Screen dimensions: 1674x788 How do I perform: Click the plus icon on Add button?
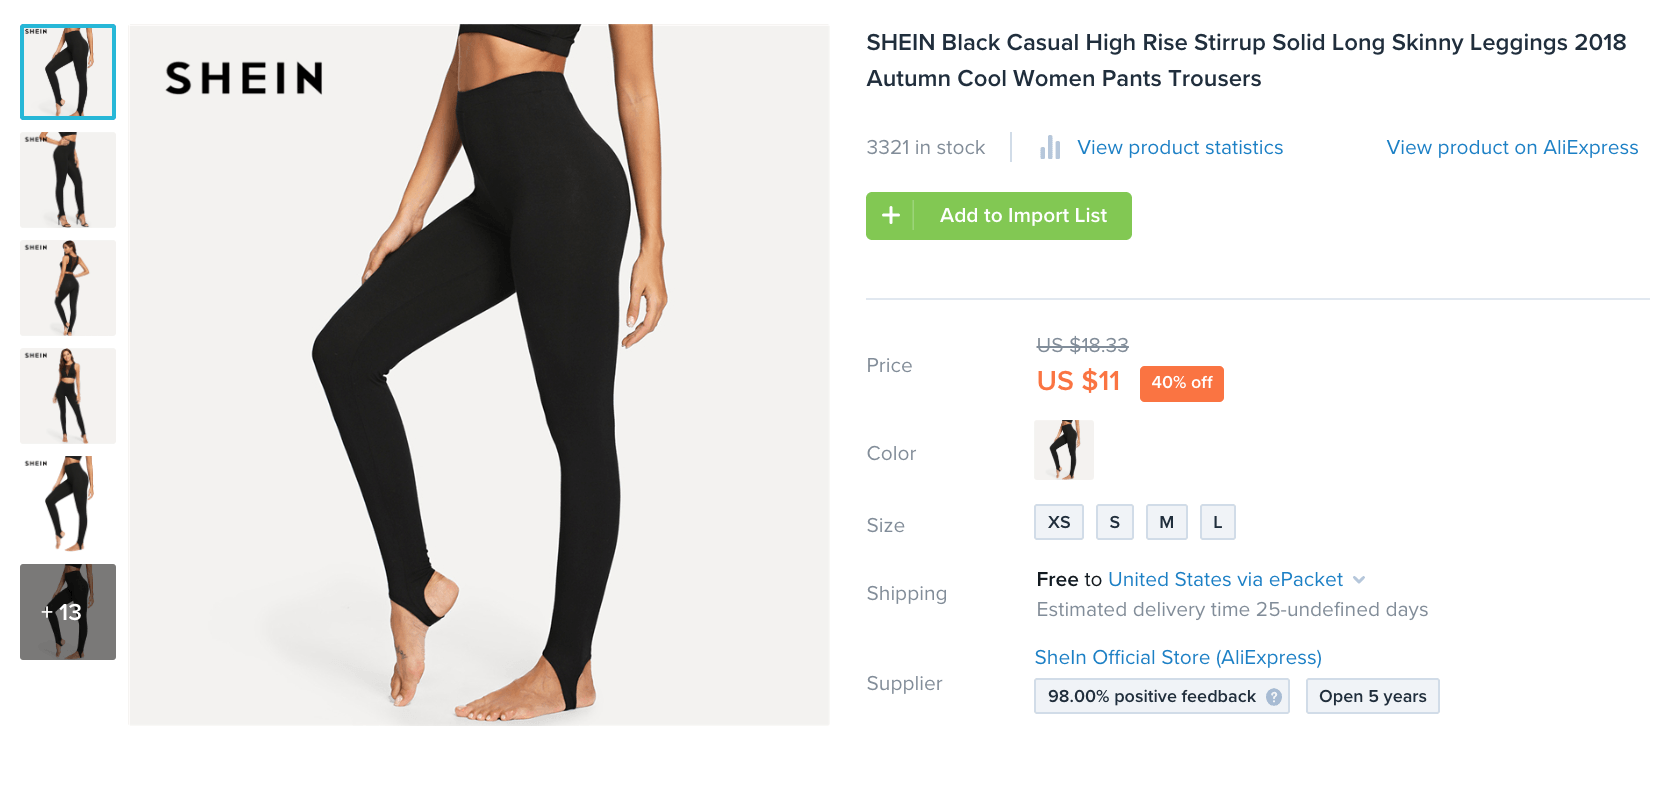click(x=890, y=216)
